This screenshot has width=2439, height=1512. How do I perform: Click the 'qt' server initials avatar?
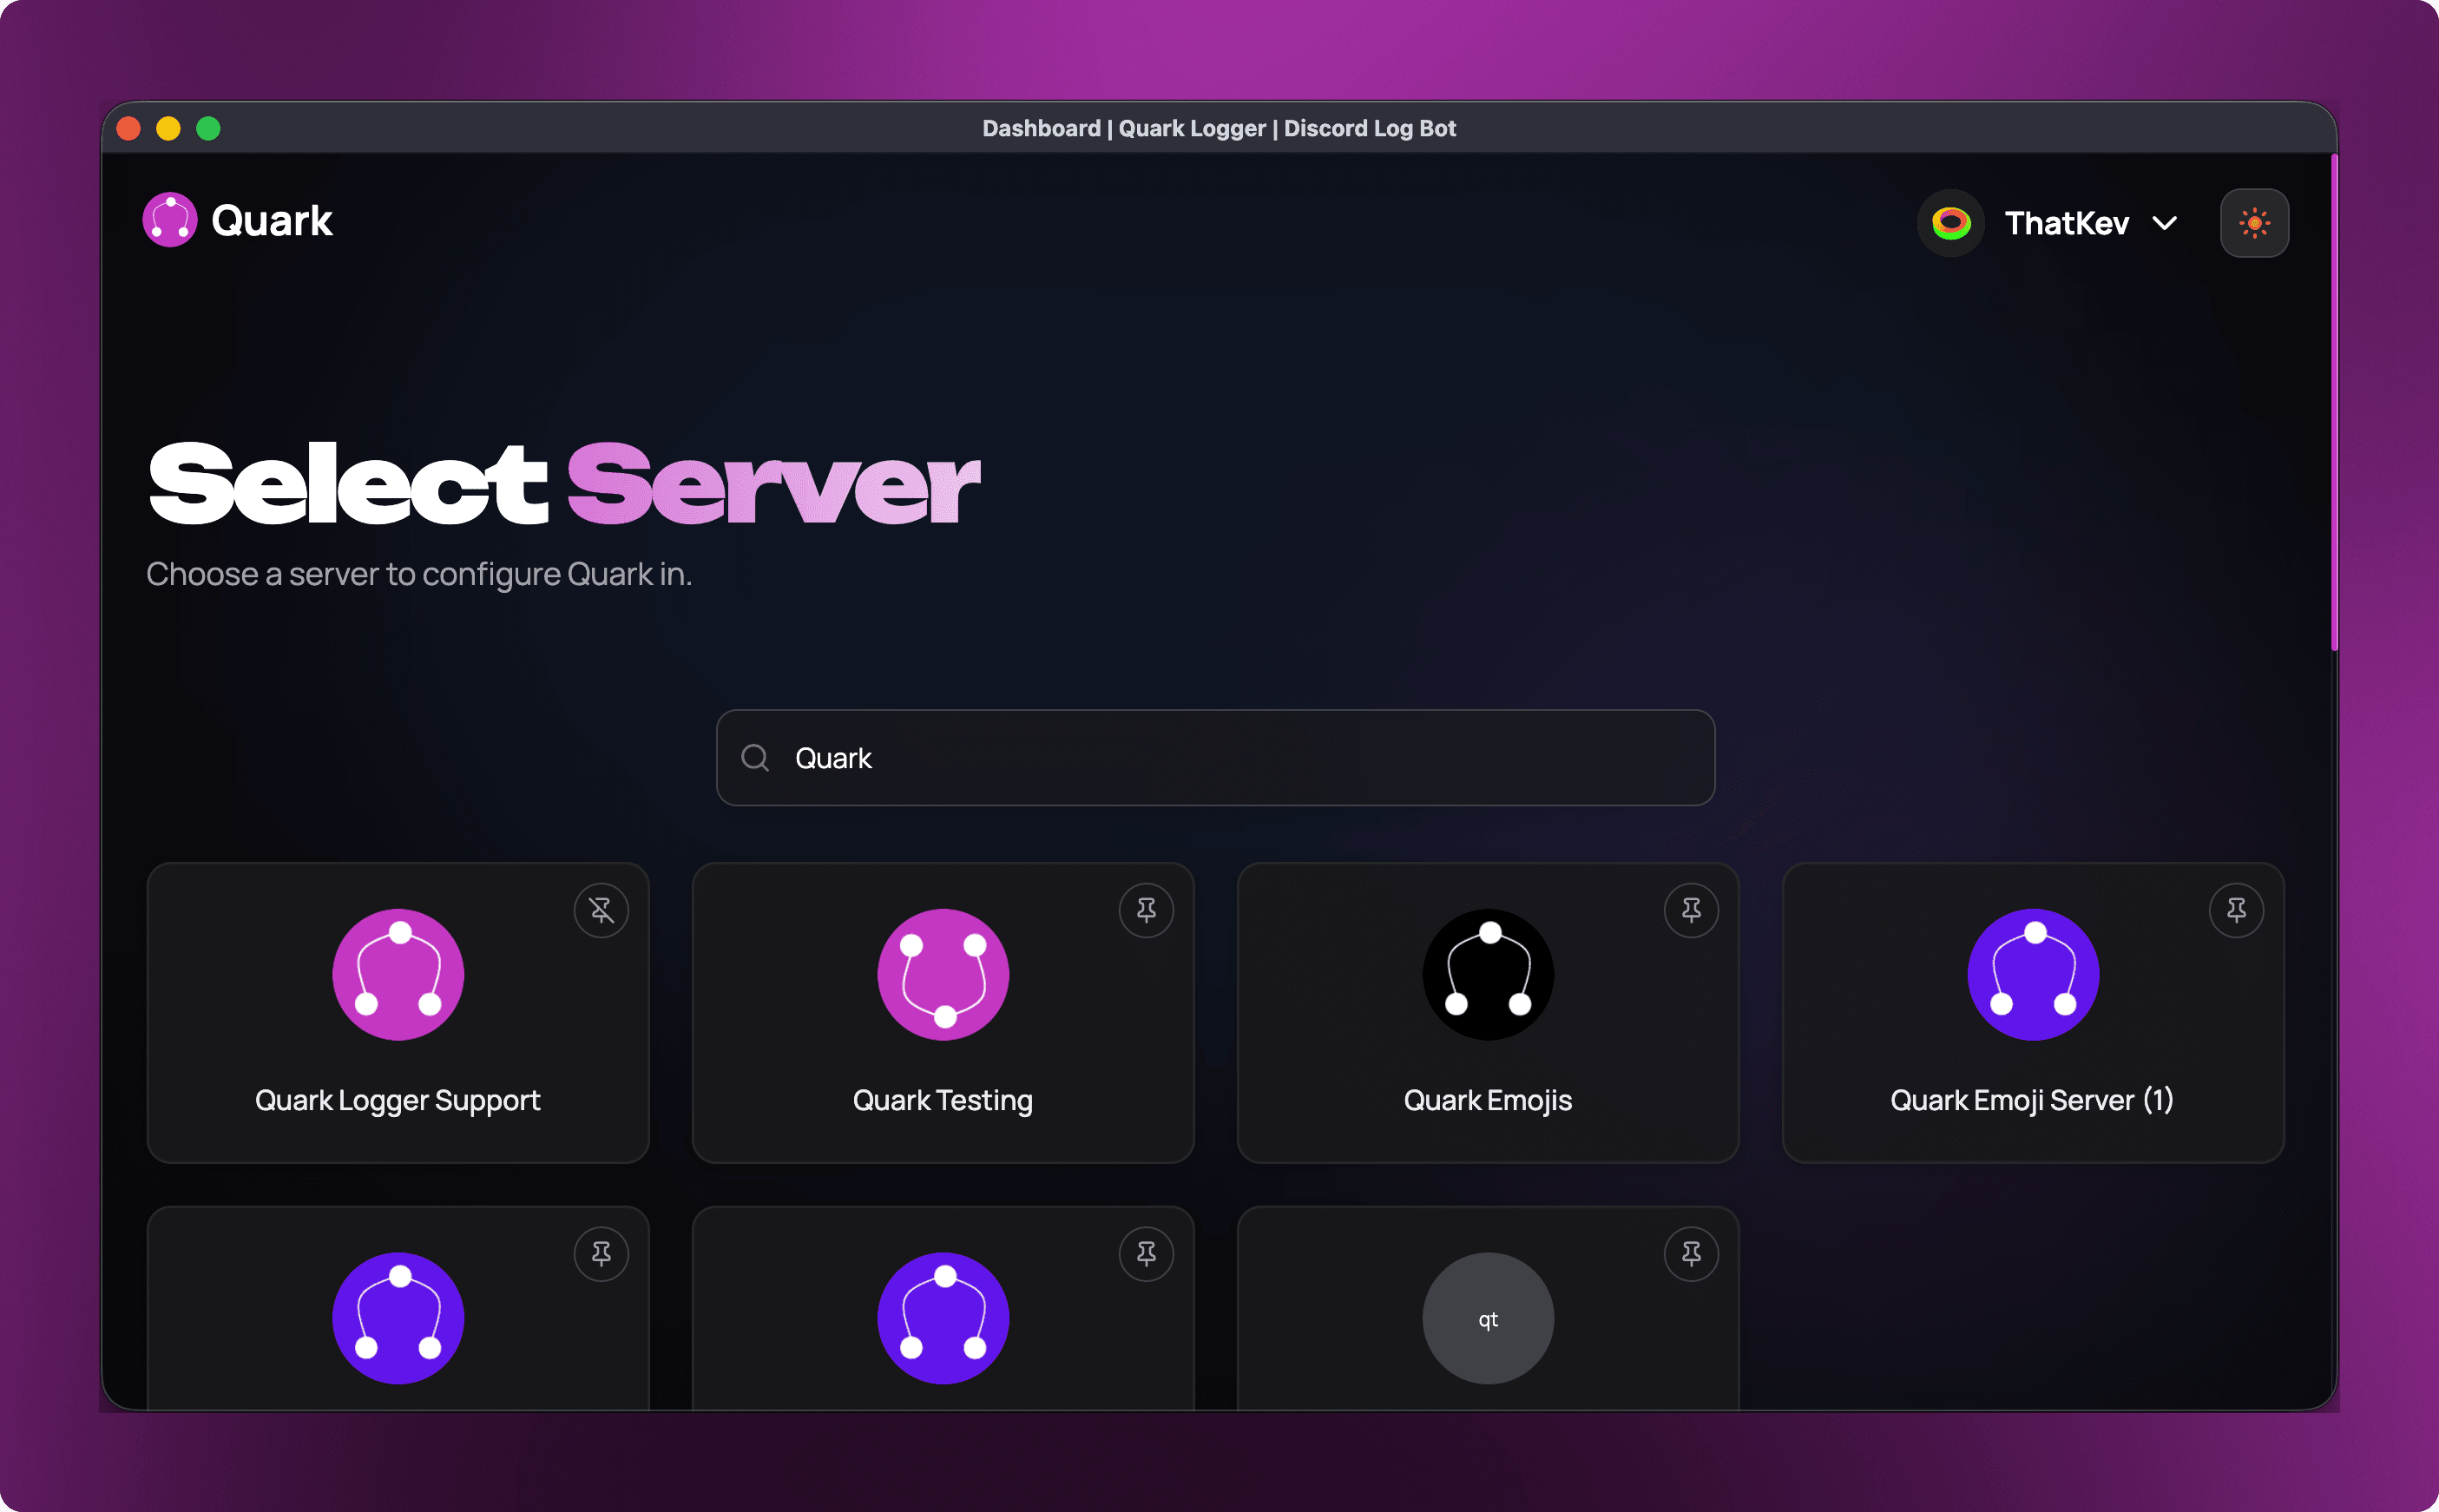point(1487,1318)
